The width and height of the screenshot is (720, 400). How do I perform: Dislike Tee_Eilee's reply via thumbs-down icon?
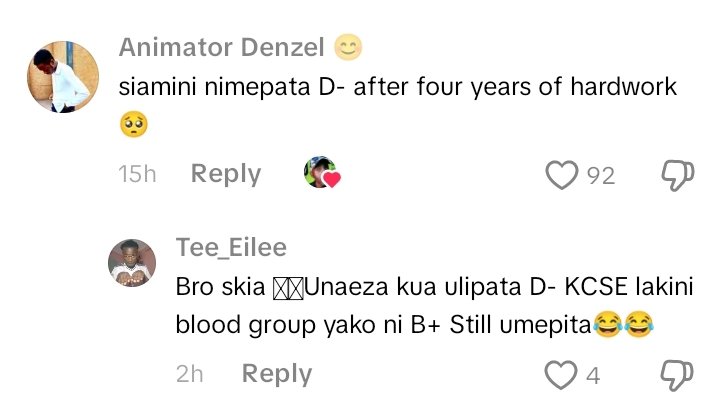676,375
